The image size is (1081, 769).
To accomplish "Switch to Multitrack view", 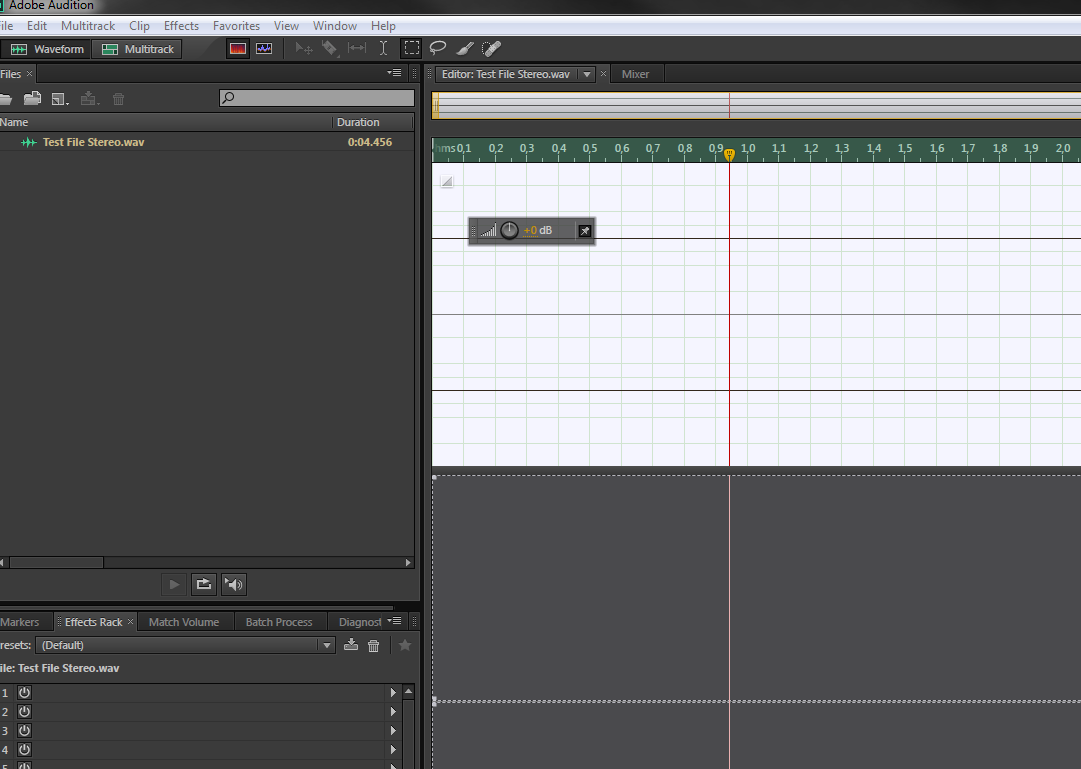I will [x=138, y=49].
